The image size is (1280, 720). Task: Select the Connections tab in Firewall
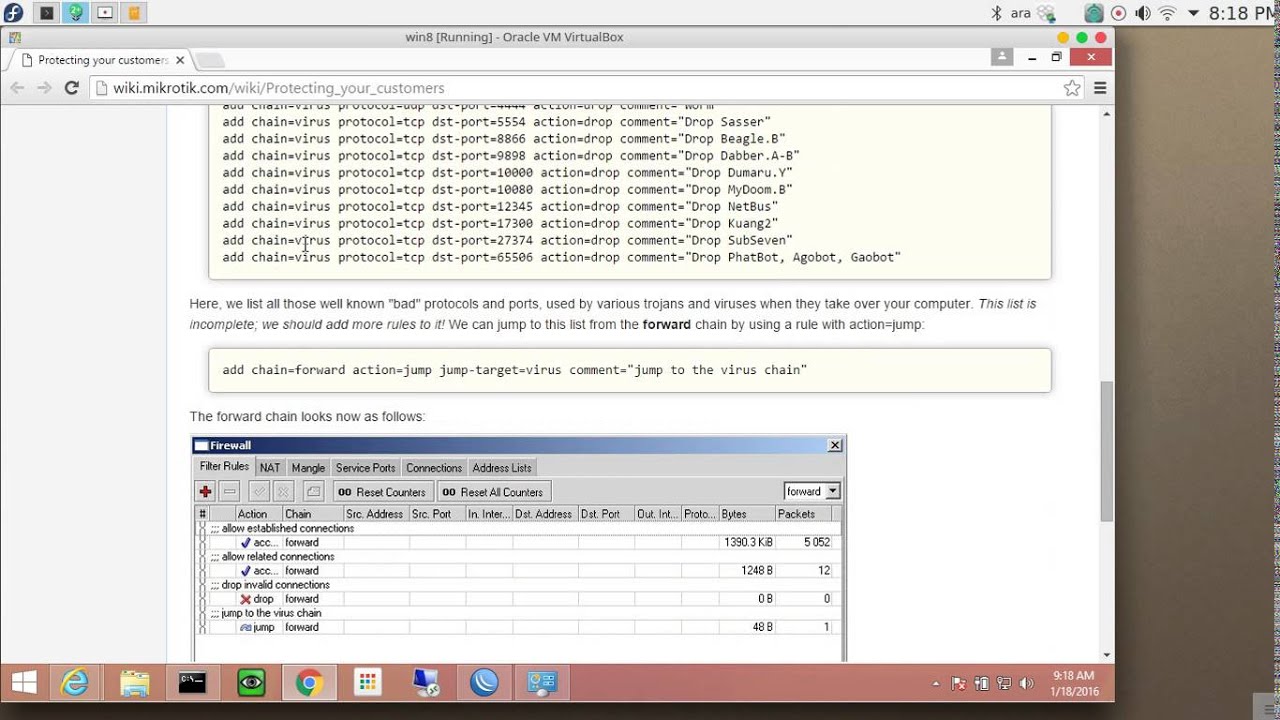[434, 467]
